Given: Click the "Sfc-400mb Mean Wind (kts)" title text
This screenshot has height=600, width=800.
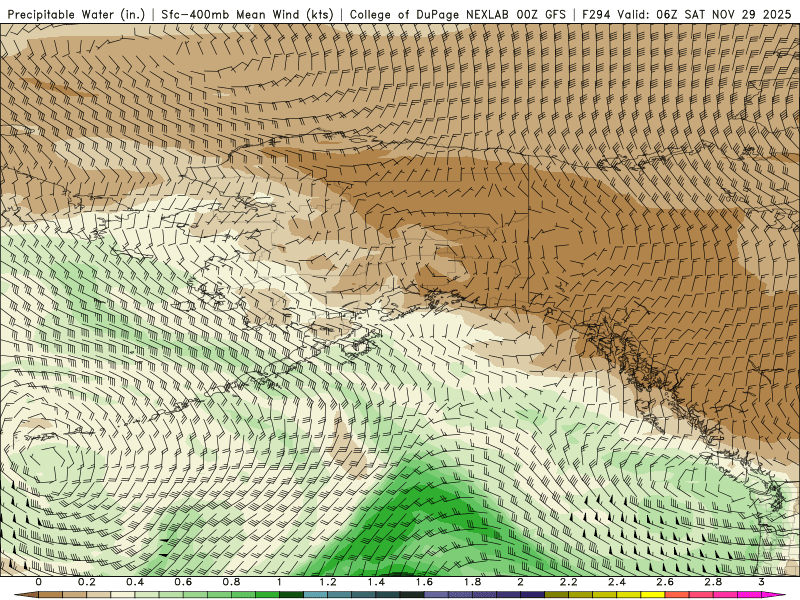Looking at the screenshot, I should pos(247,15).
